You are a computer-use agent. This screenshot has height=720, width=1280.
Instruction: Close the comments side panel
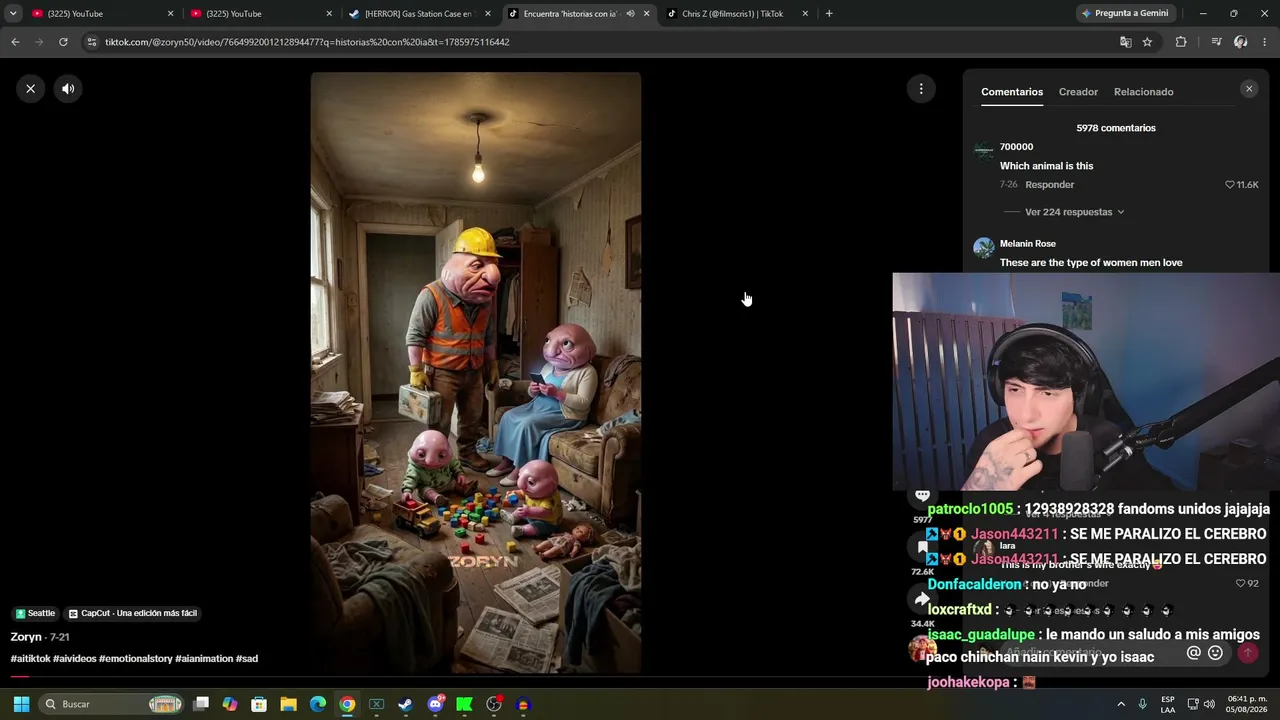(x=1248, y=89)
